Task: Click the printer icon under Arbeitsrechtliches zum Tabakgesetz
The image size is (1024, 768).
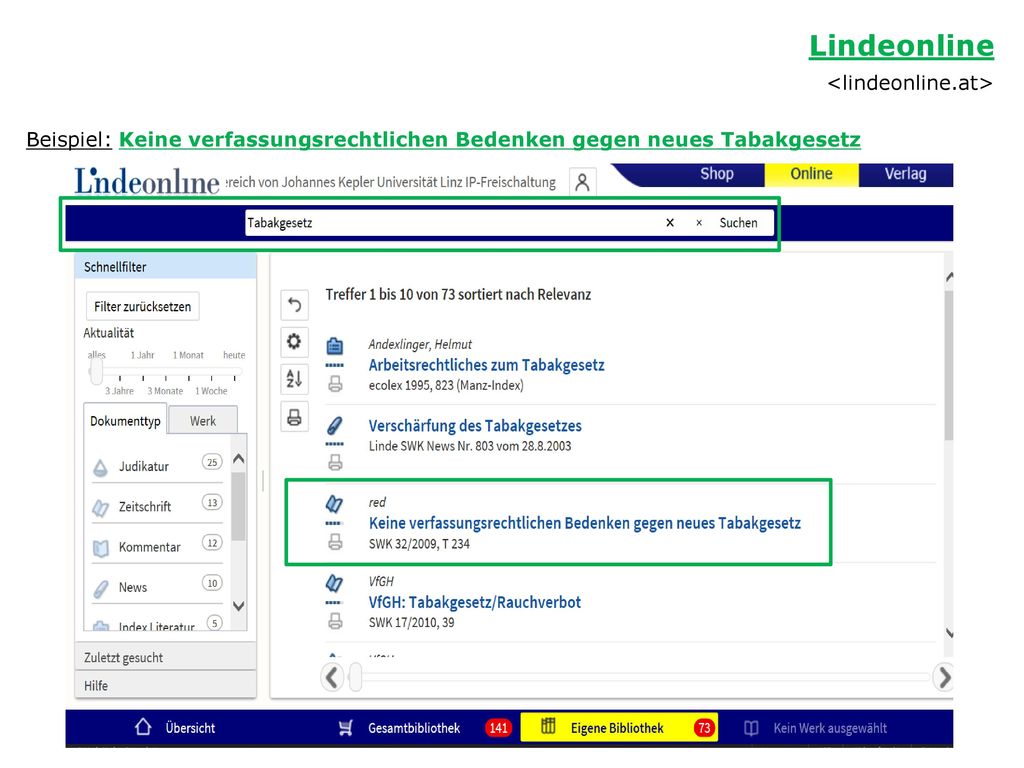Action: click(x=335, y=384)
